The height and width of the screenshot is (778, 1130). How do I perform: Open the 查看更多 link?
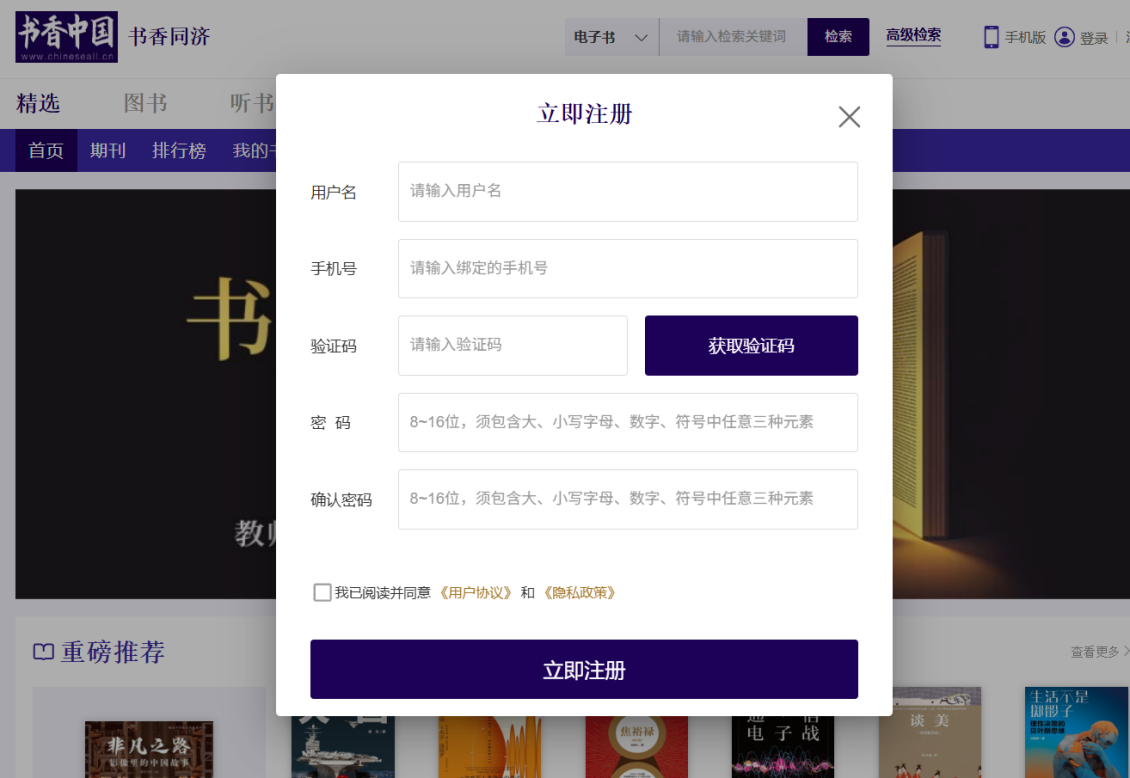click(x=1098, y=652)
